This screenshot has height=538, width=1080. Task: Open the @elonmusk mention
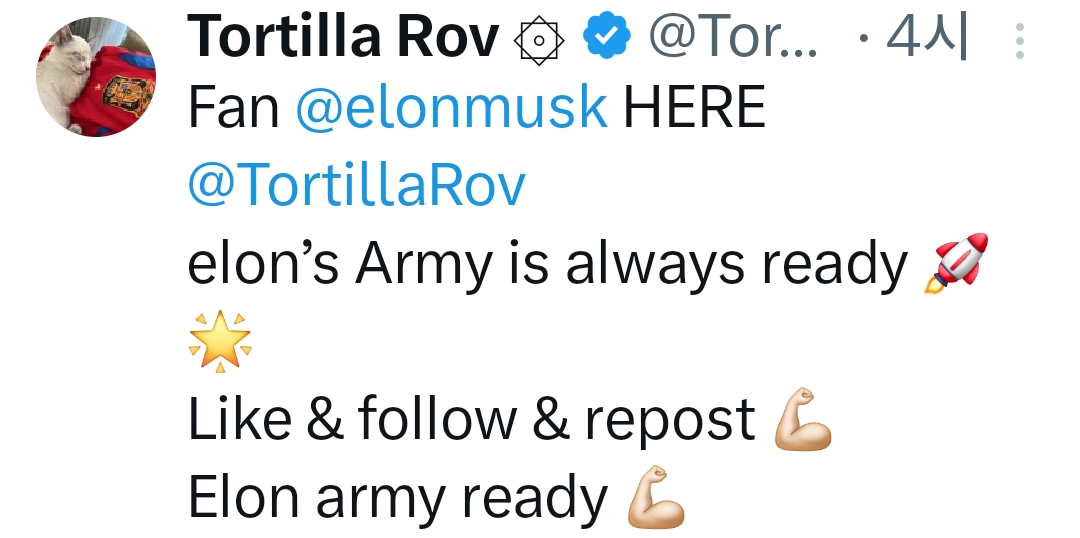pos(451,108)
